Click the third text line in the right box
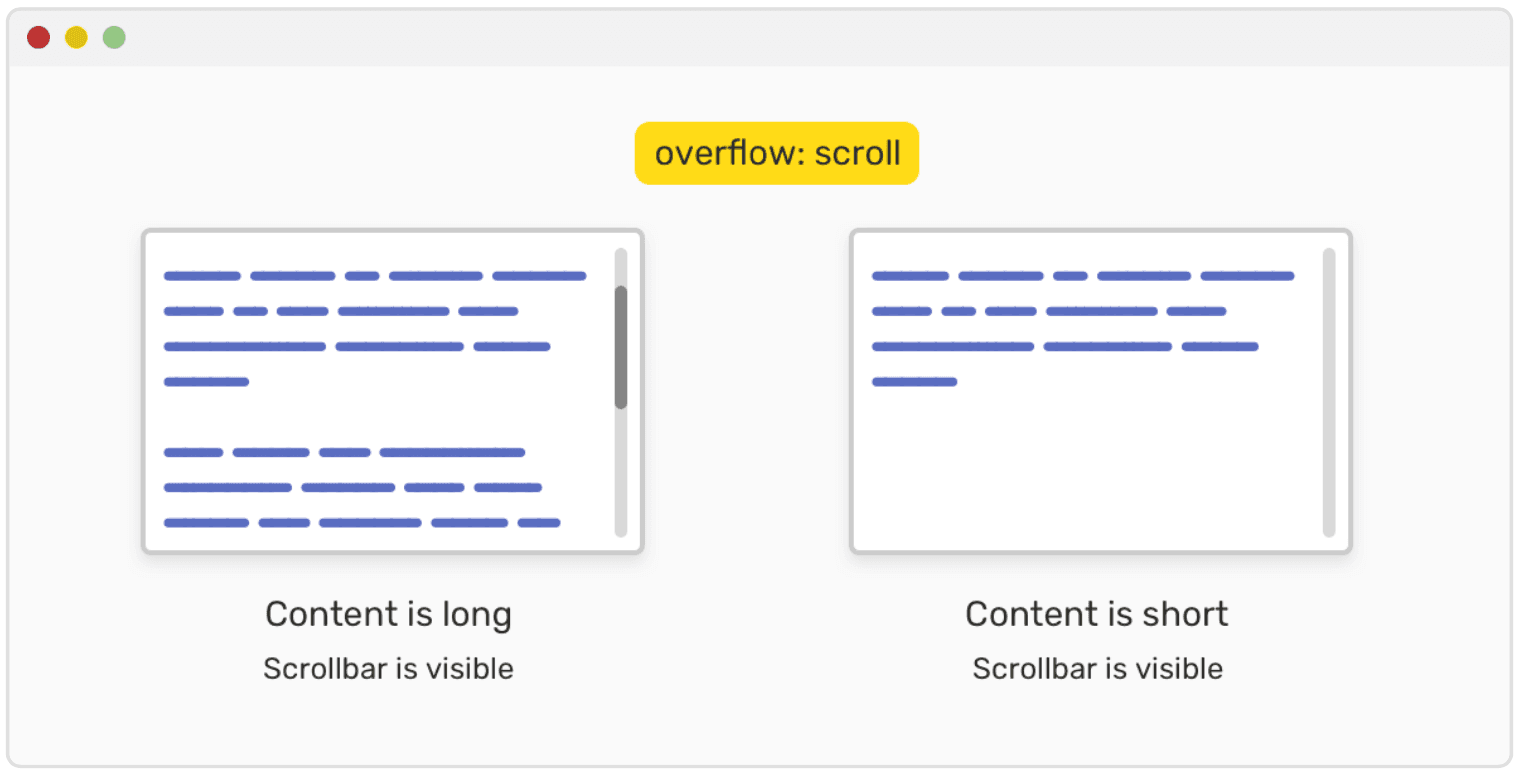This screenshot has width=1520, height=774. [x=1064, y=347]
